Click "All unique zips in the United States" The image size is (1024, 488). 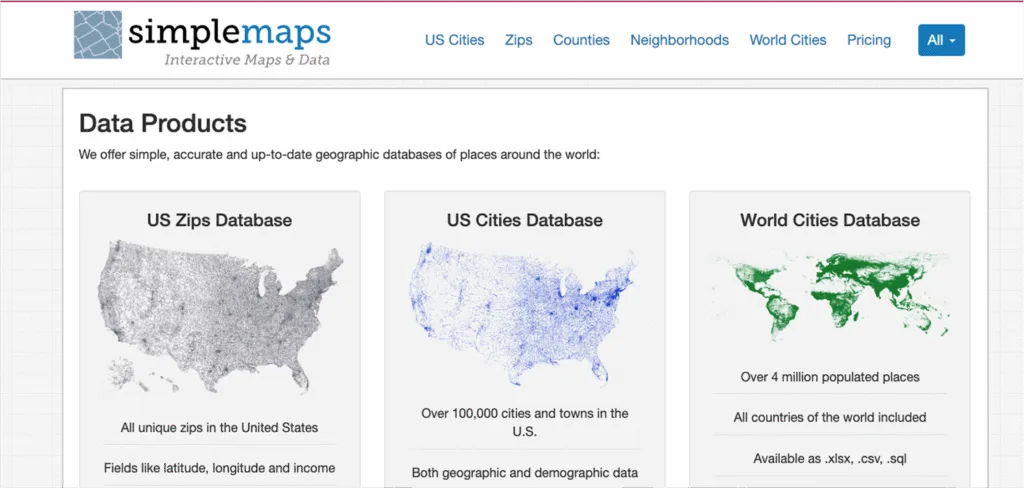220,427
